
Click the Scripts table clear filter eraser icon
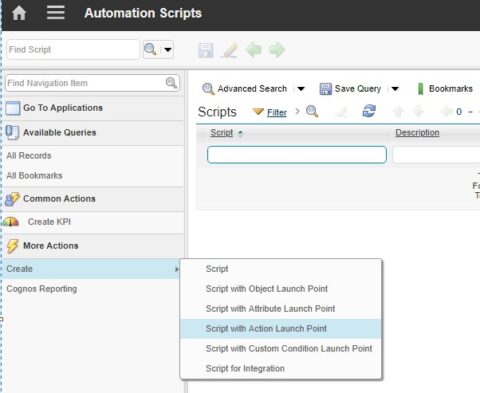[341, 112]
